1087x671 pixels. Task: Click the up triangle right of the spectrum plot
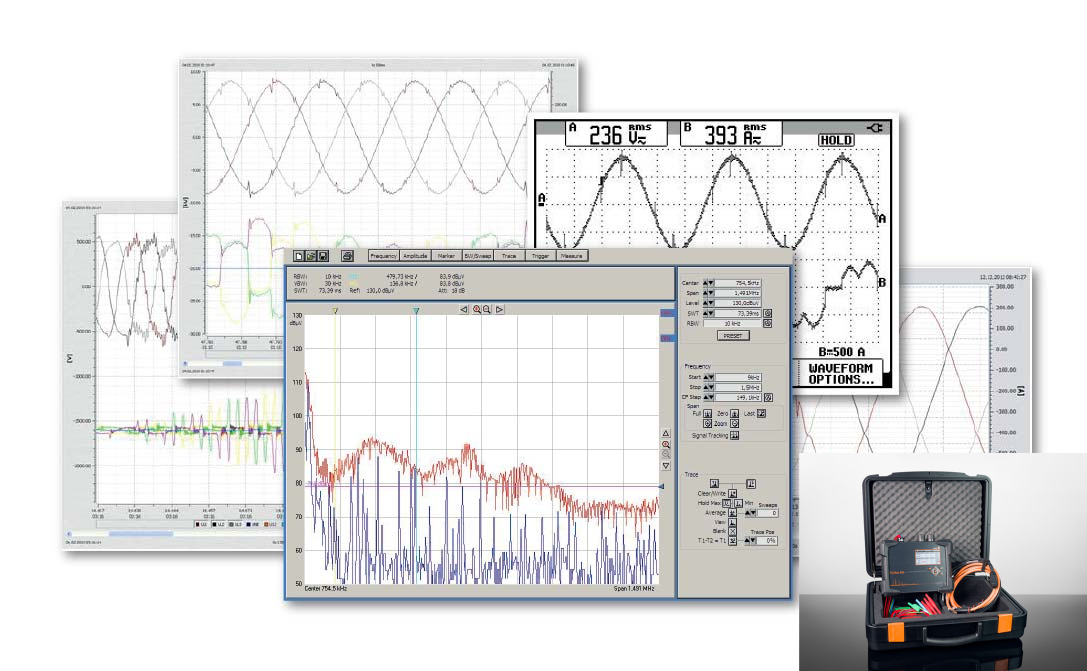tap(666, 433)
